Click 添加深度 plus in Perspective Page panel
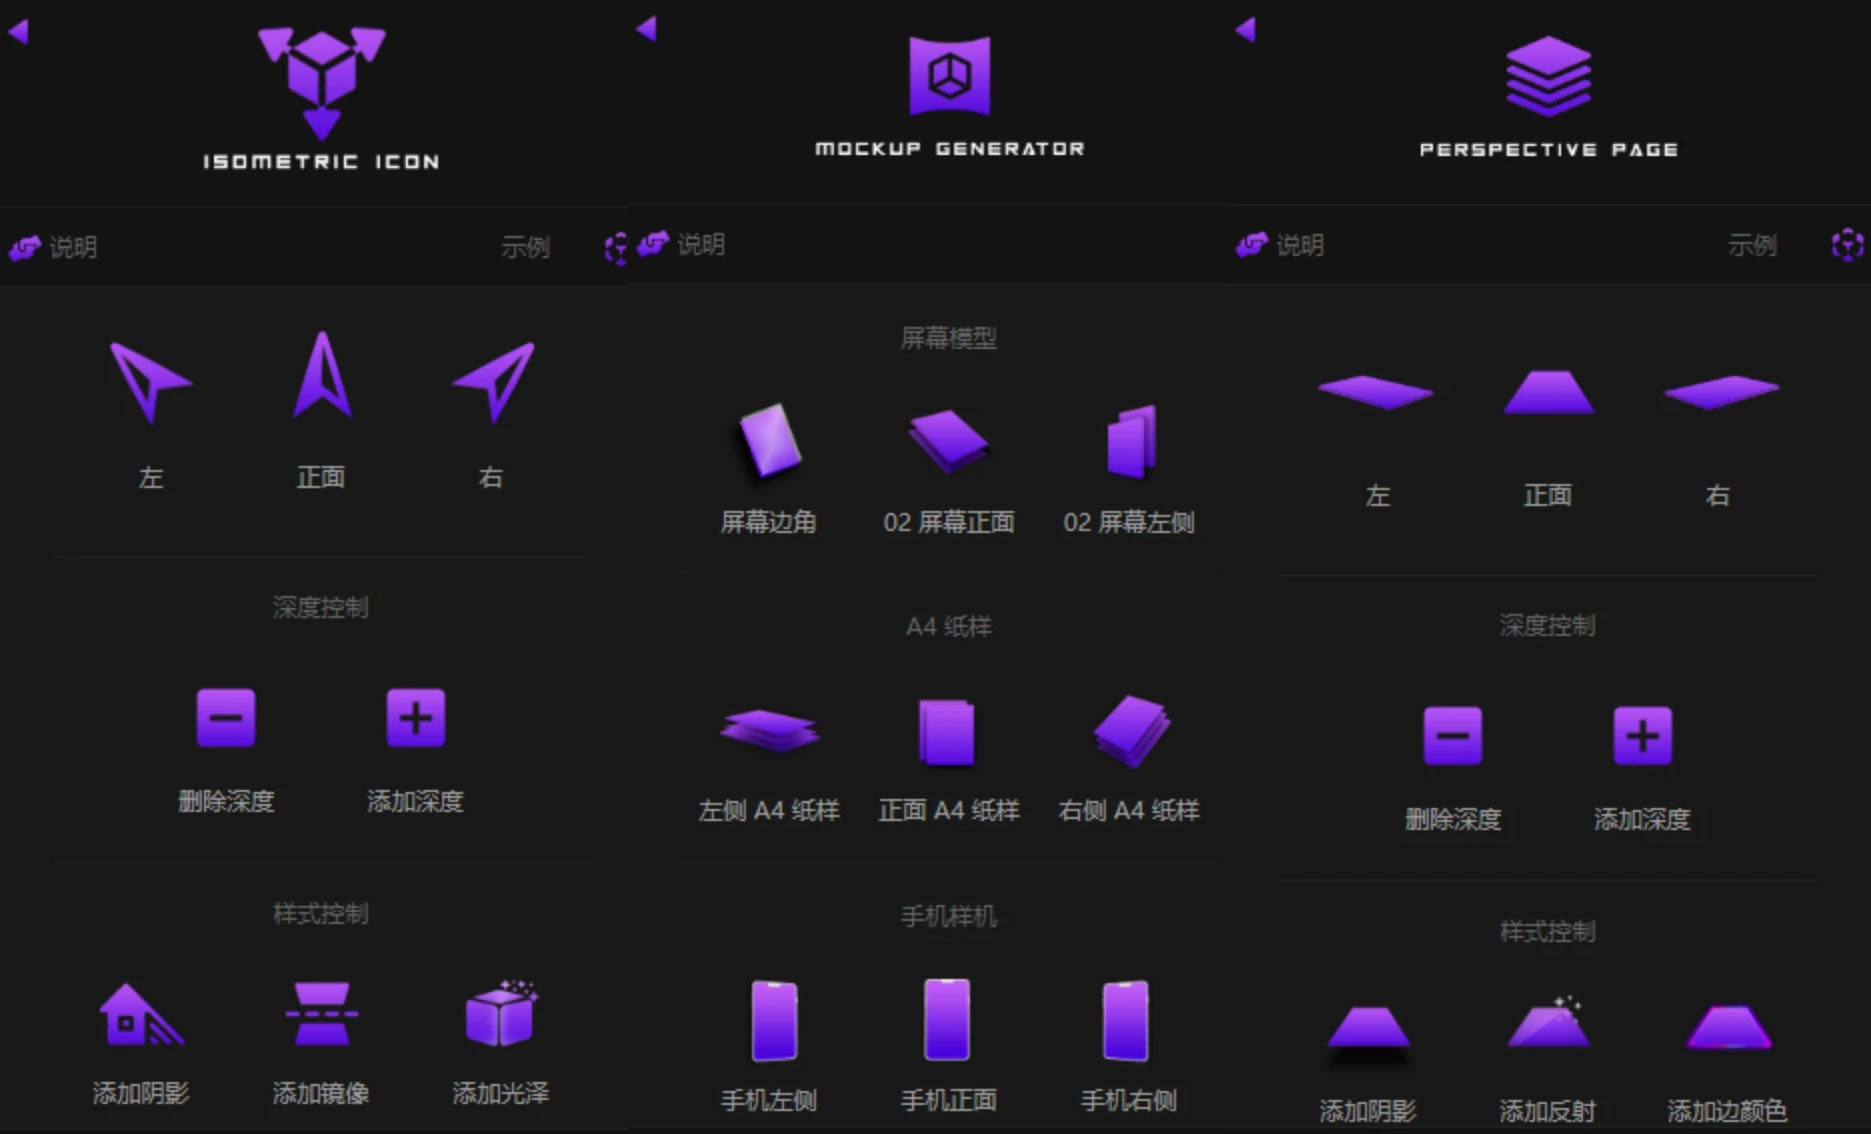Viewport: 1871px width, 1134px height. coord(1641,736)
